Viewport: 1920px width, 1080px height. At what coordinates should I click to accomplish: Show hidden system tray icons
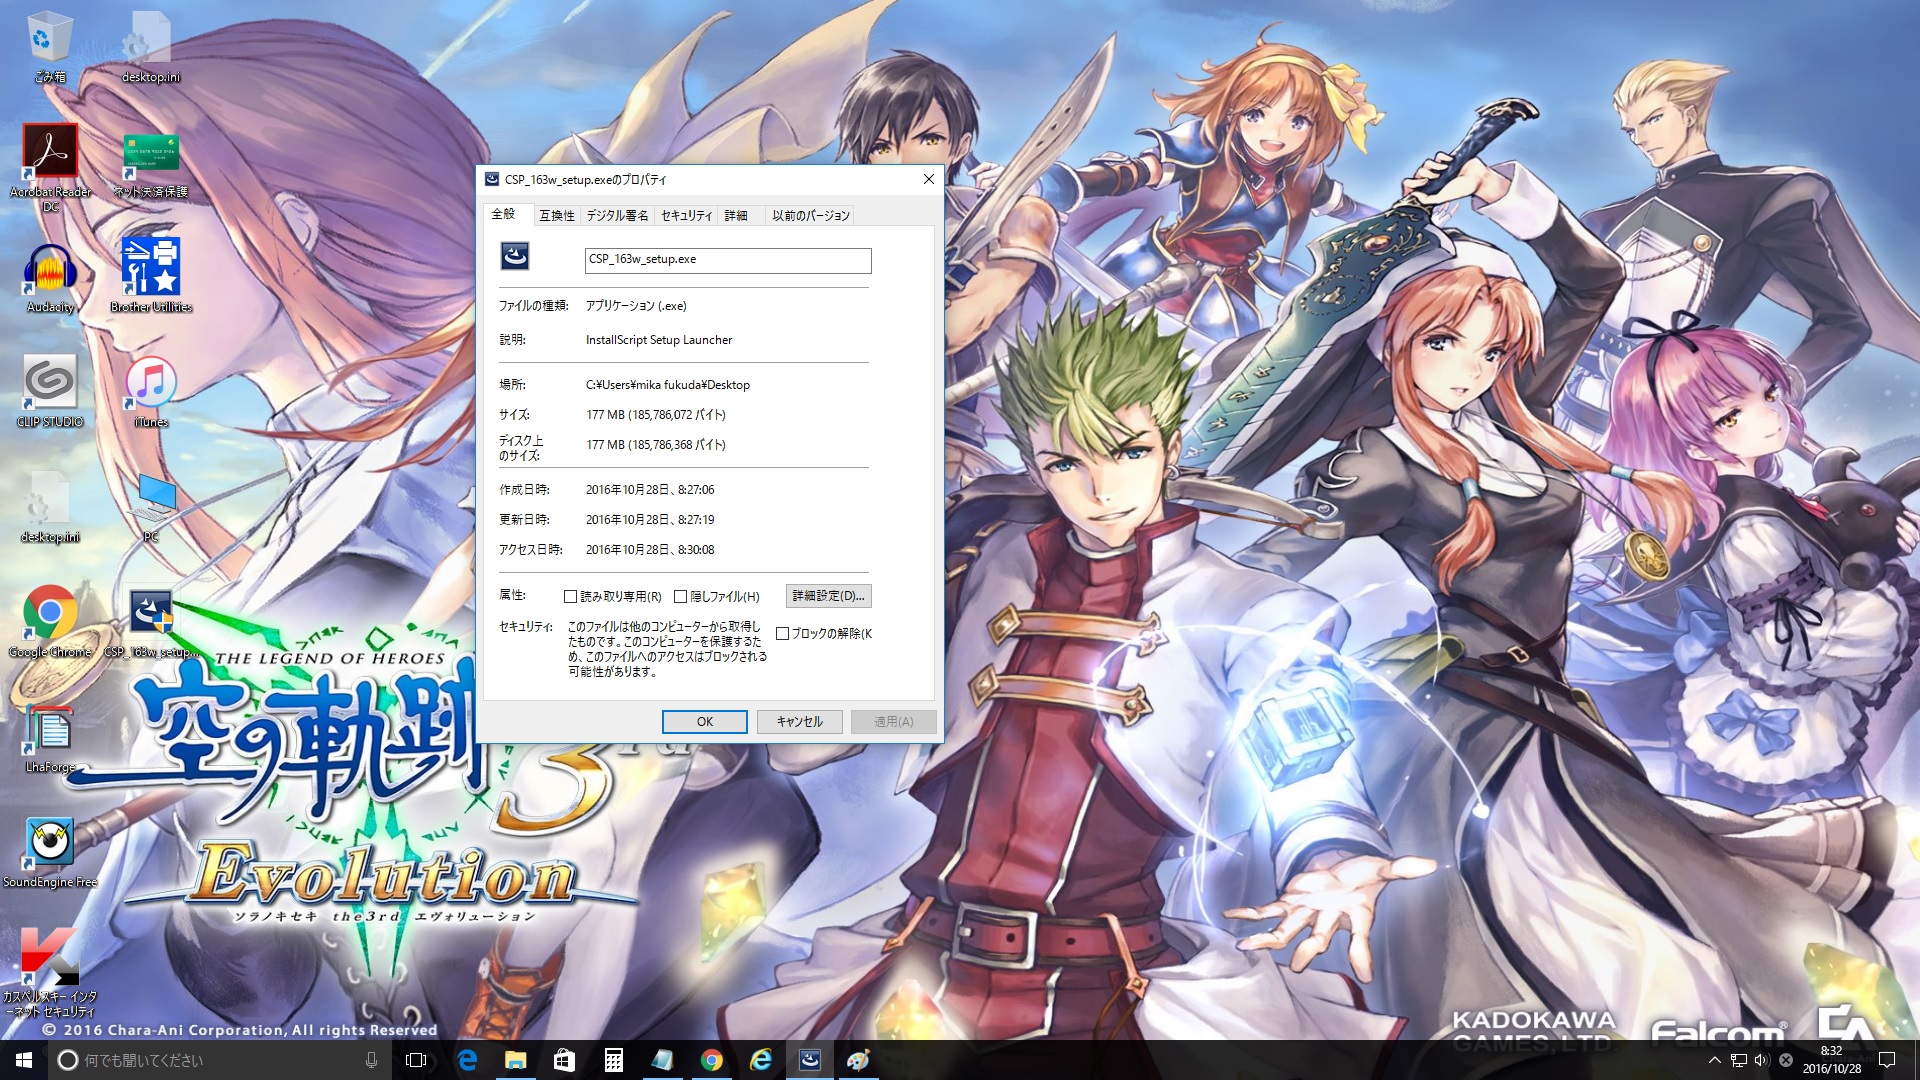(1715, 1060)
